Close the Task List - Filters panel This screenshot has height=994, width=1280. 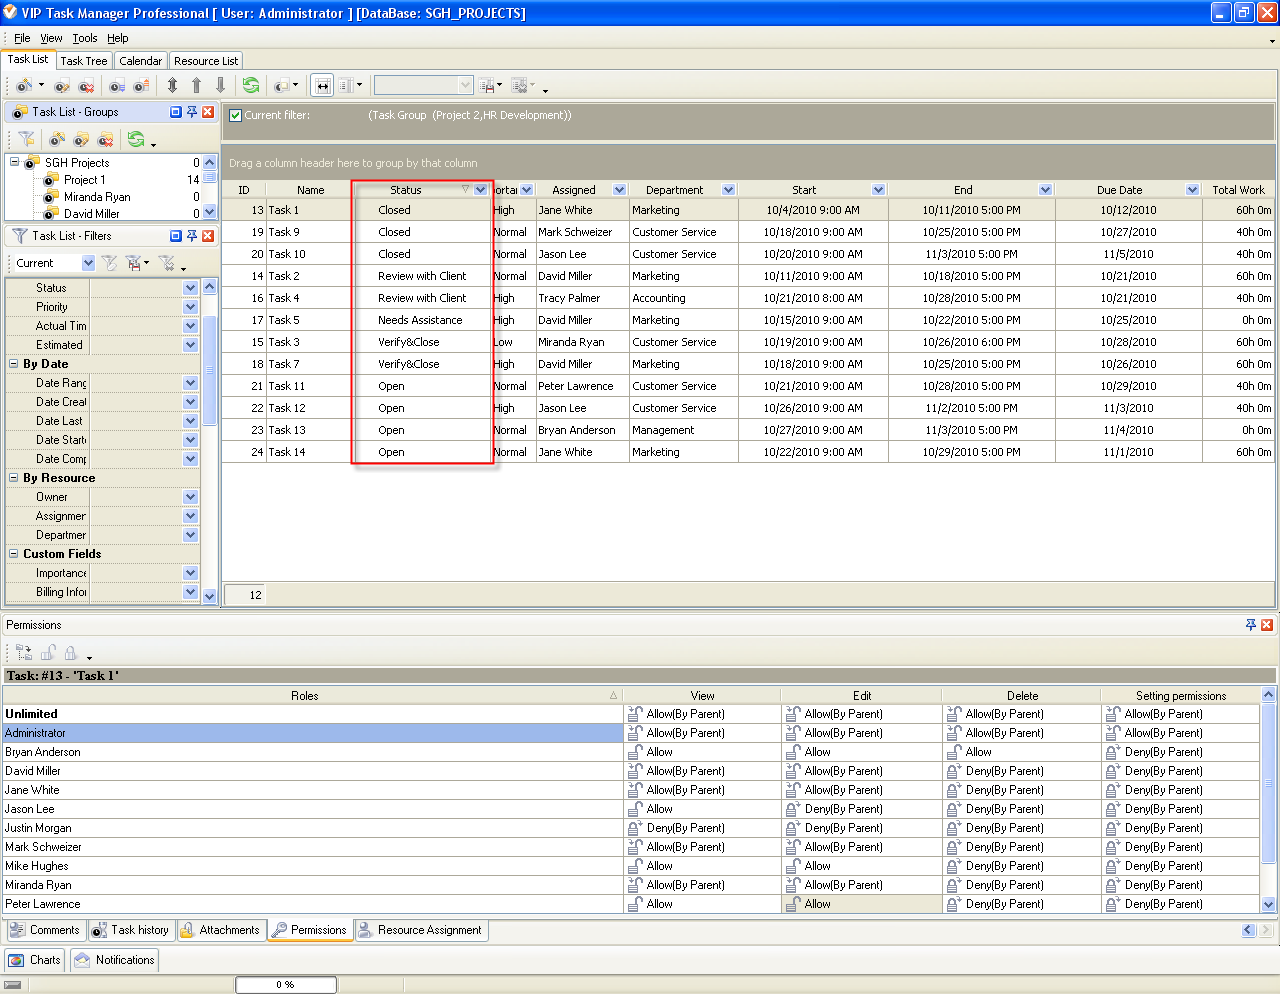pyautogui.click(x=208, y=236)
